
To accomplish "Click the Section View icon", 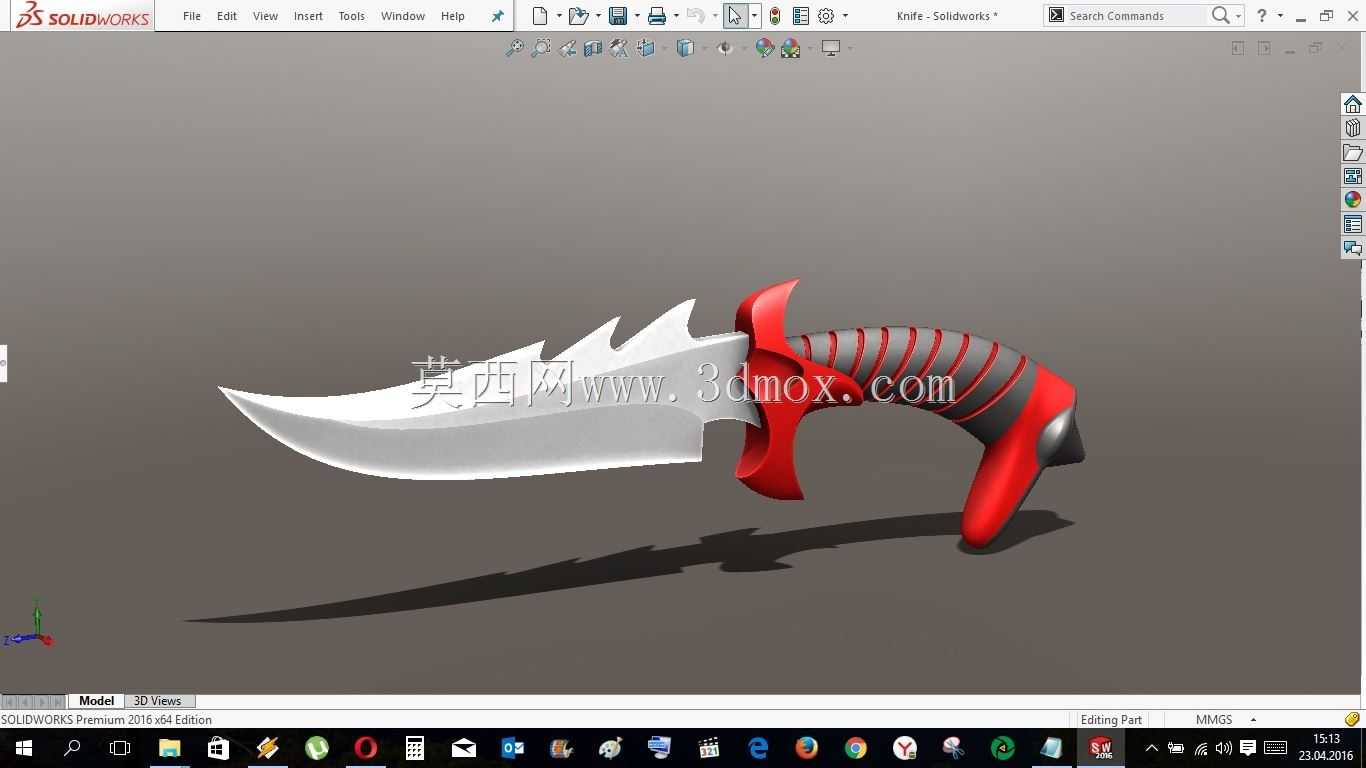I will 593,48.
